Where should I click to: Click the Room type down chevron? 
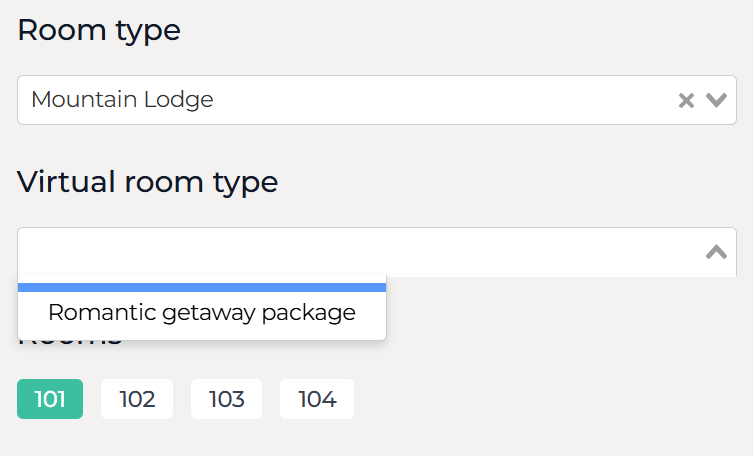[x=716, y=100]
